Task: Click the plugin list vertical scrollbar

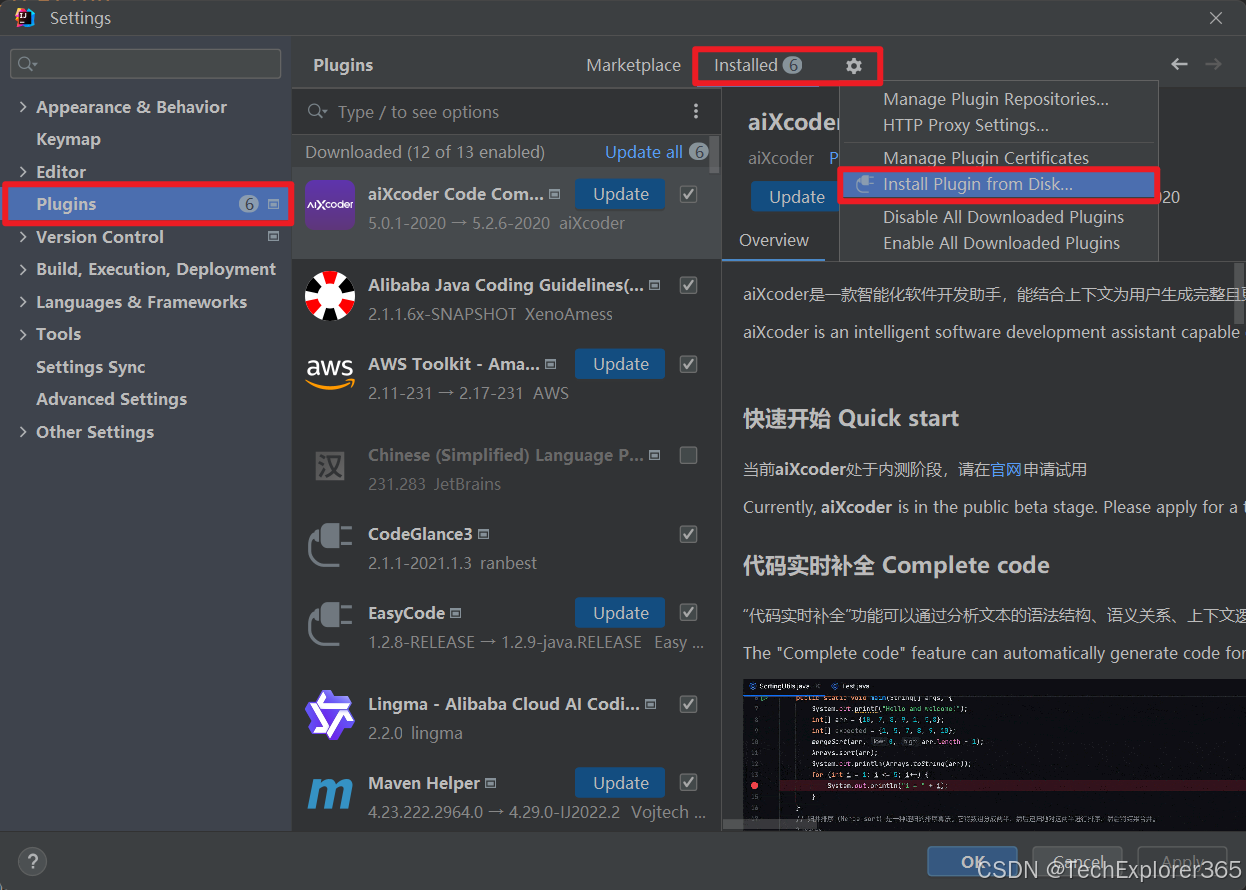Action: (x=714, y=155)
